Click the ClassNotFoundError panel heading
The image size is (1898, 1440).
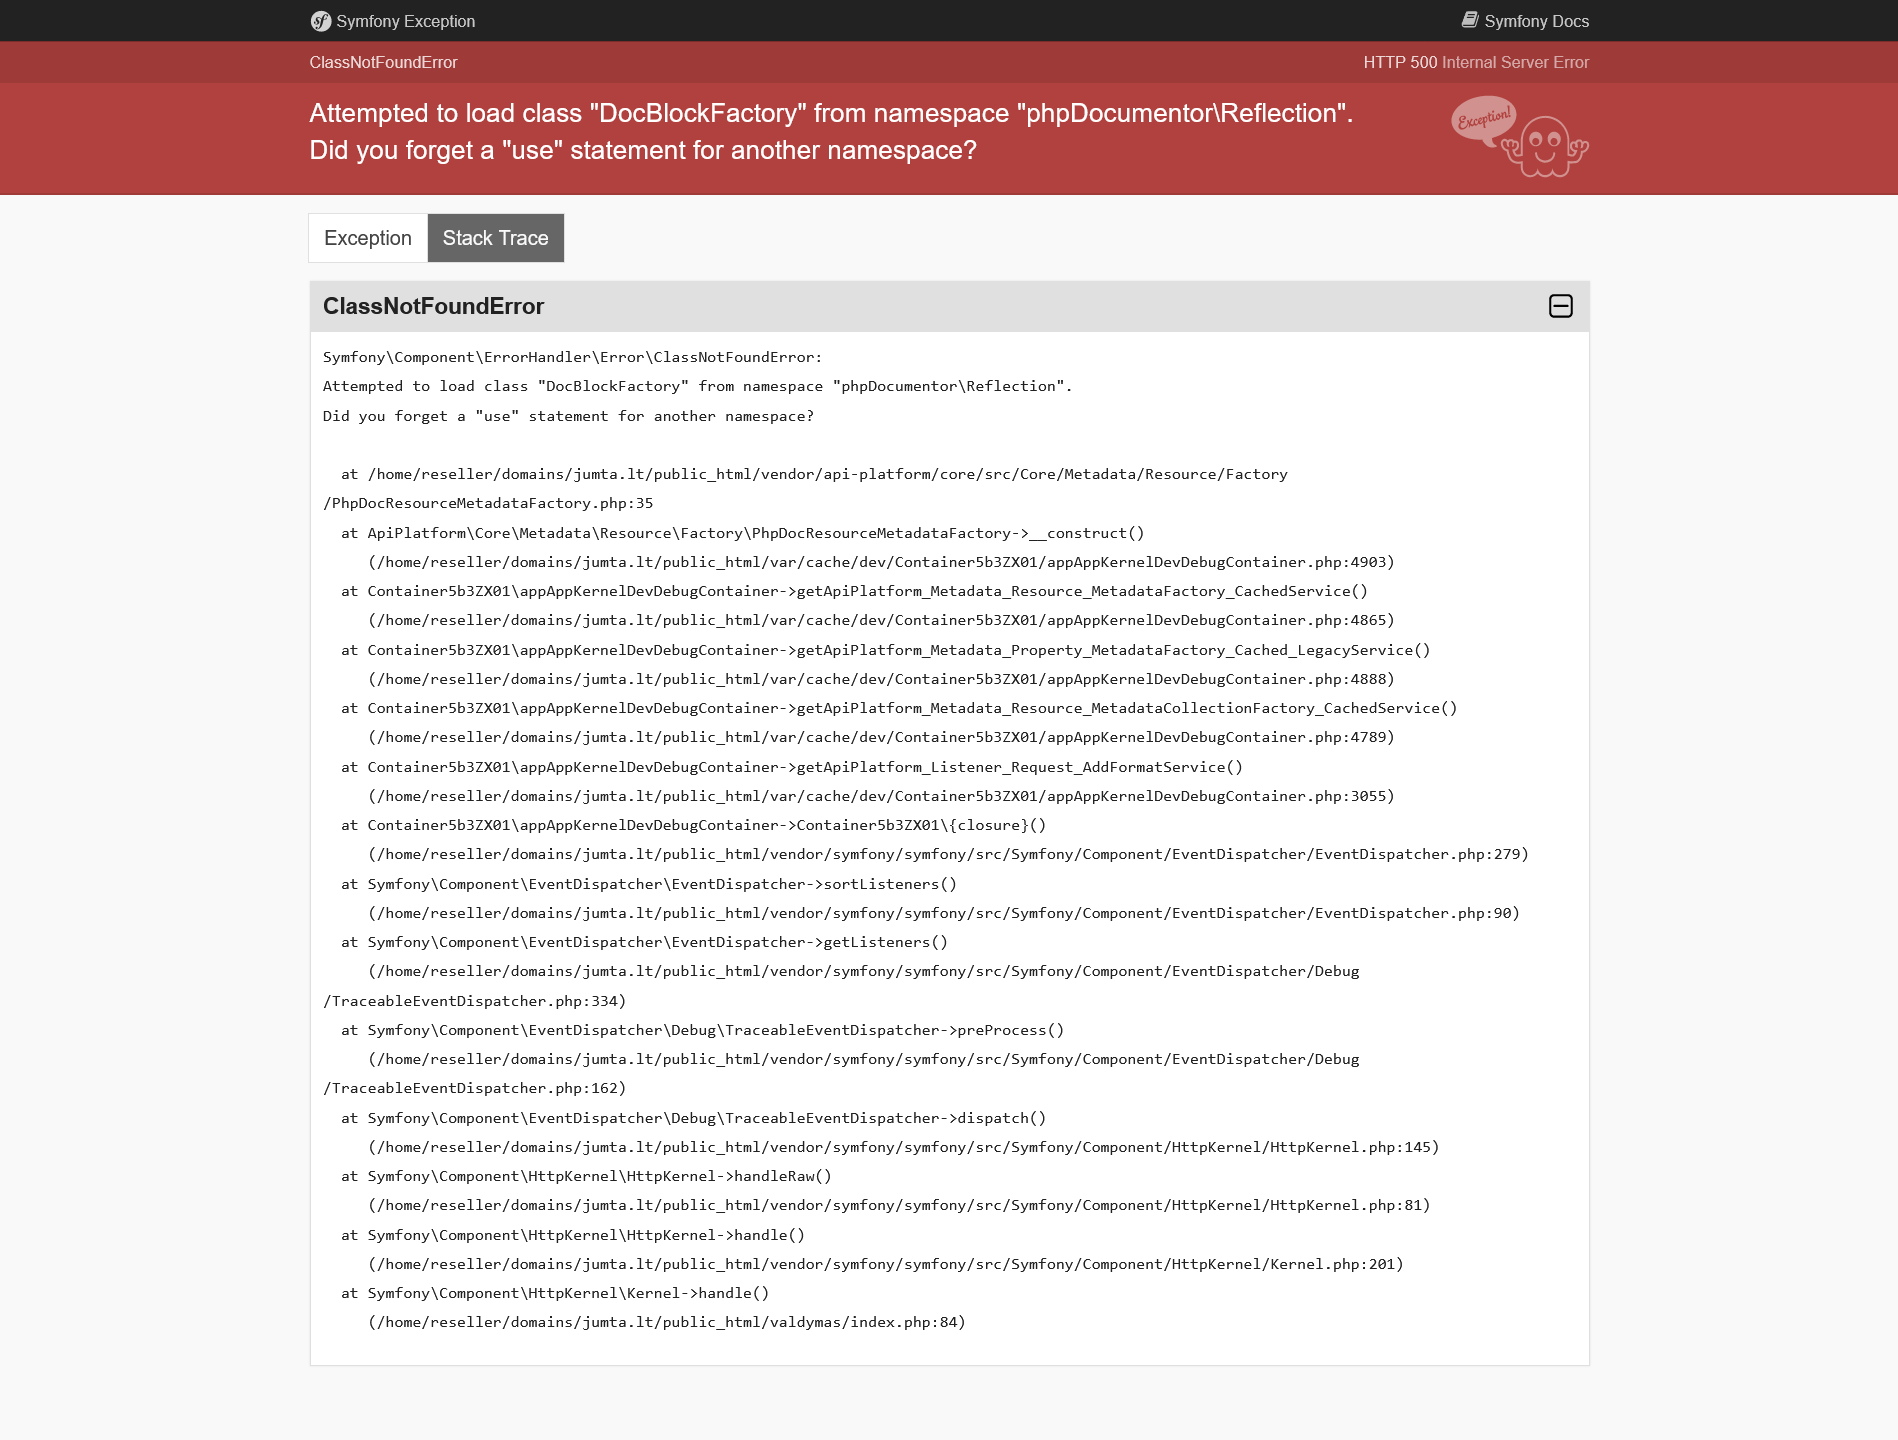pos(433,306)
